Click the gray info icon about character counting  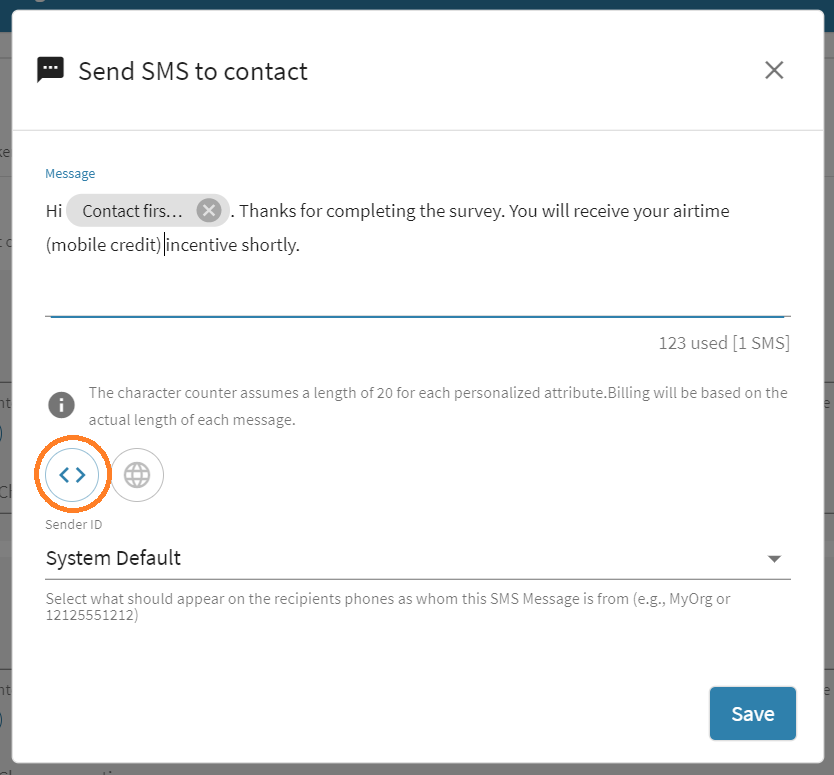tap(61, 405)
